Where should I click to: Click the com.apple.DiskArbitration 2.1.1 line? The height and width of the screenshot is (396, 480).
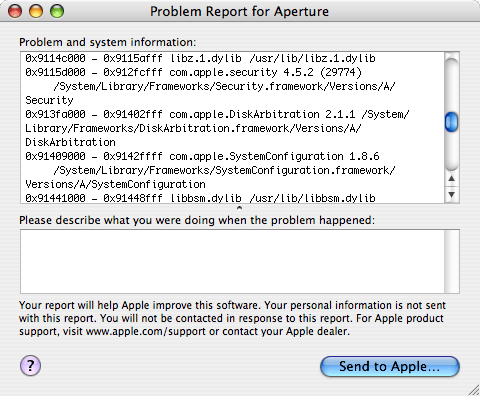[x=217, y=114]
